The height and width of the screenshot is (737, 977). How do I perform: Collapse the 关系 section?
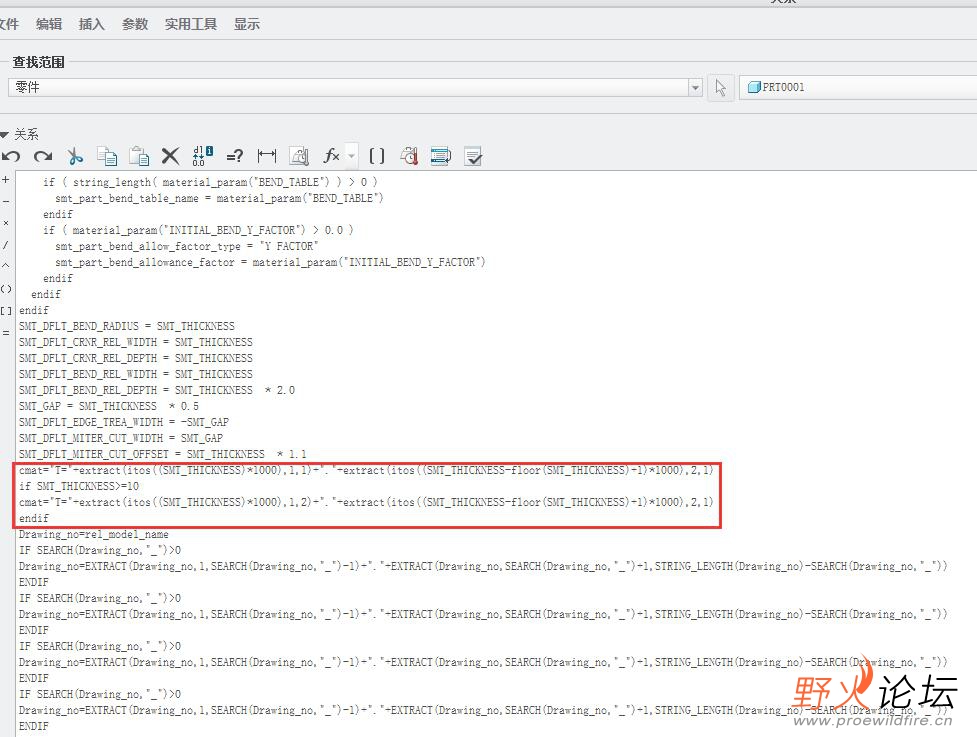point(5,135)
